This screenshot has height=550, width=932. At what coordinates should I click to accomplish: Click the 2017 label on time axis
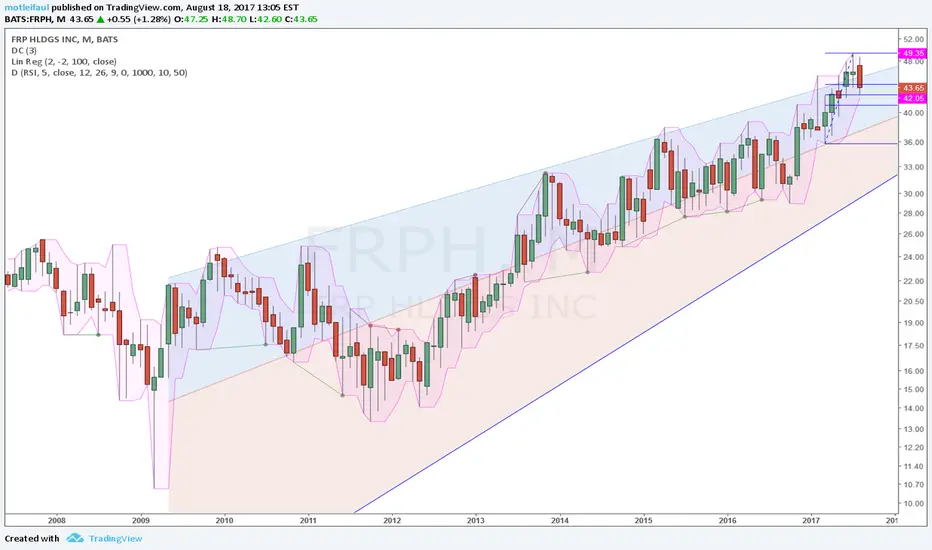[x=811, y=520]
